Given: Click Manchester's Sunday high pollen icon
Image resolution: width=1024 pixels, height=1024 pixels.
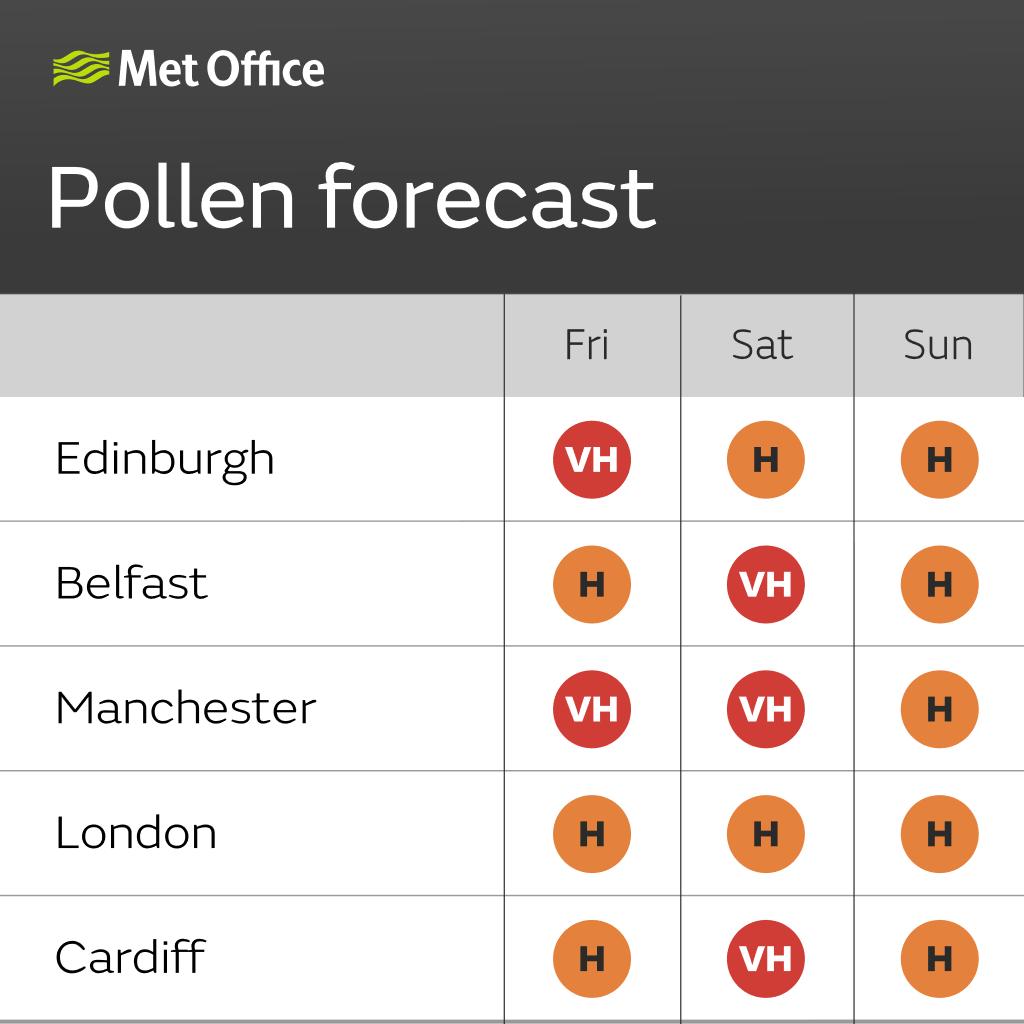Looking at the screenshot, I should (939, 709).
